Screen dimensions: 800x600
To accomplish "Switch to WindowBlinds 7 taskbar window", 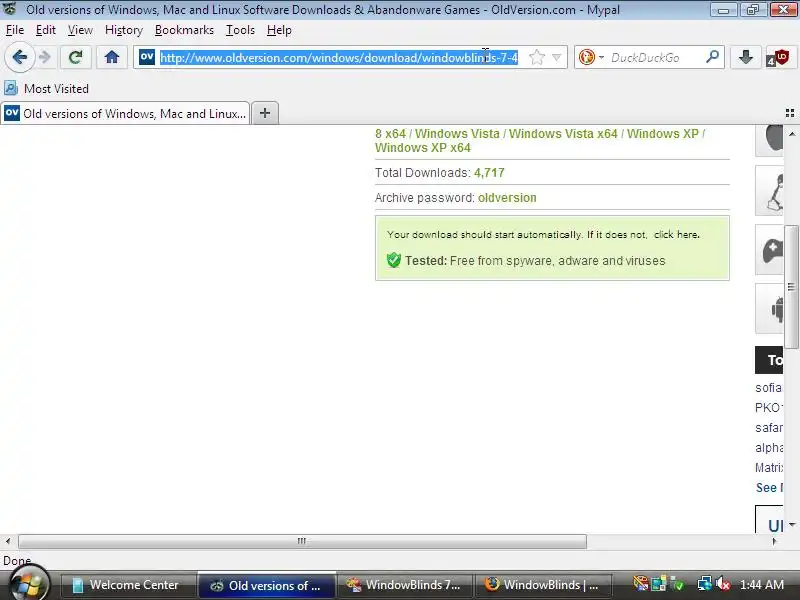I will (405, 585).
